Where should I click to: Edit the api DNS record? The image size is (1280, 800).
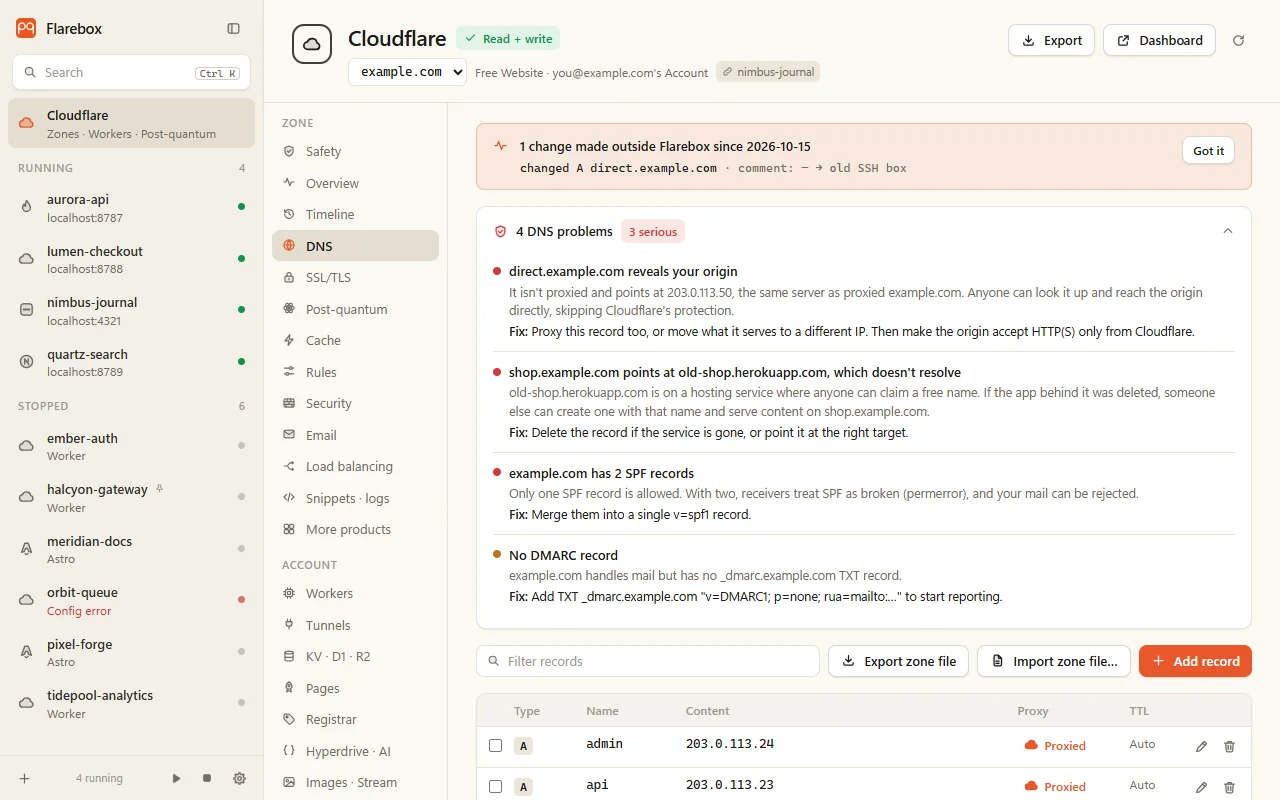[1202, 787]
